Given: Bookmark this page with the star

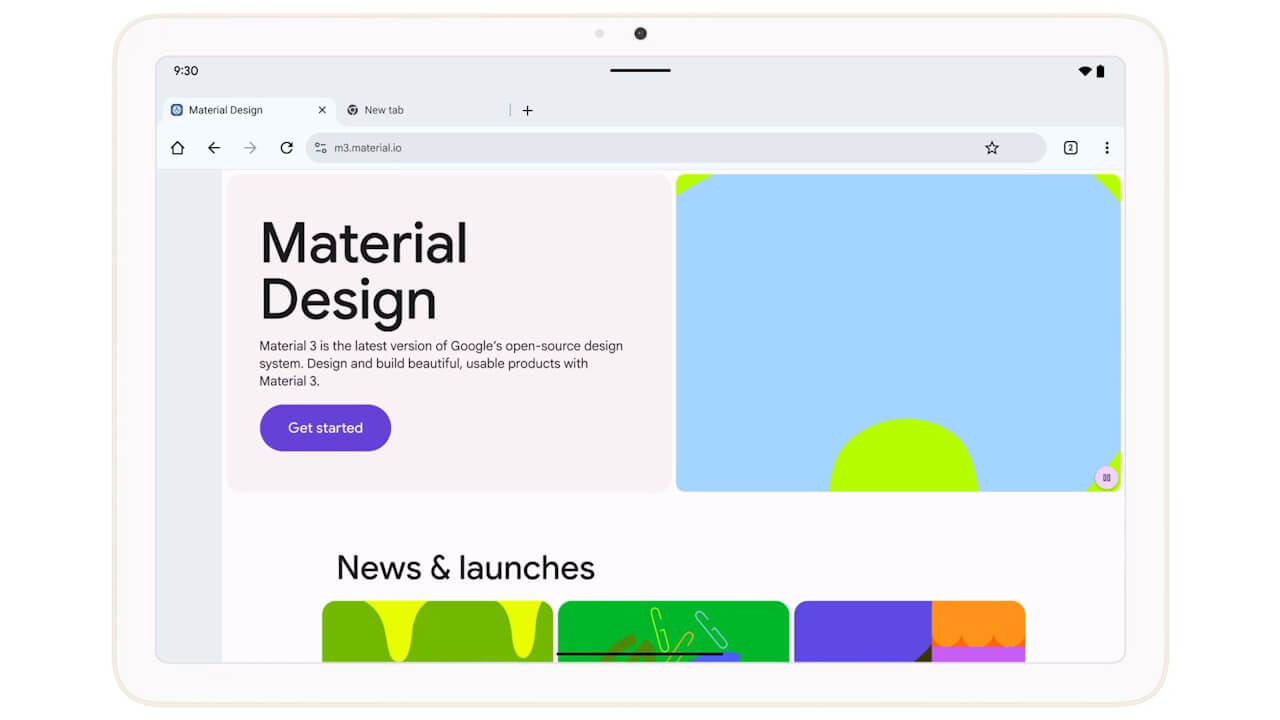Looking at the screenshot, I should tap(992, 148).
